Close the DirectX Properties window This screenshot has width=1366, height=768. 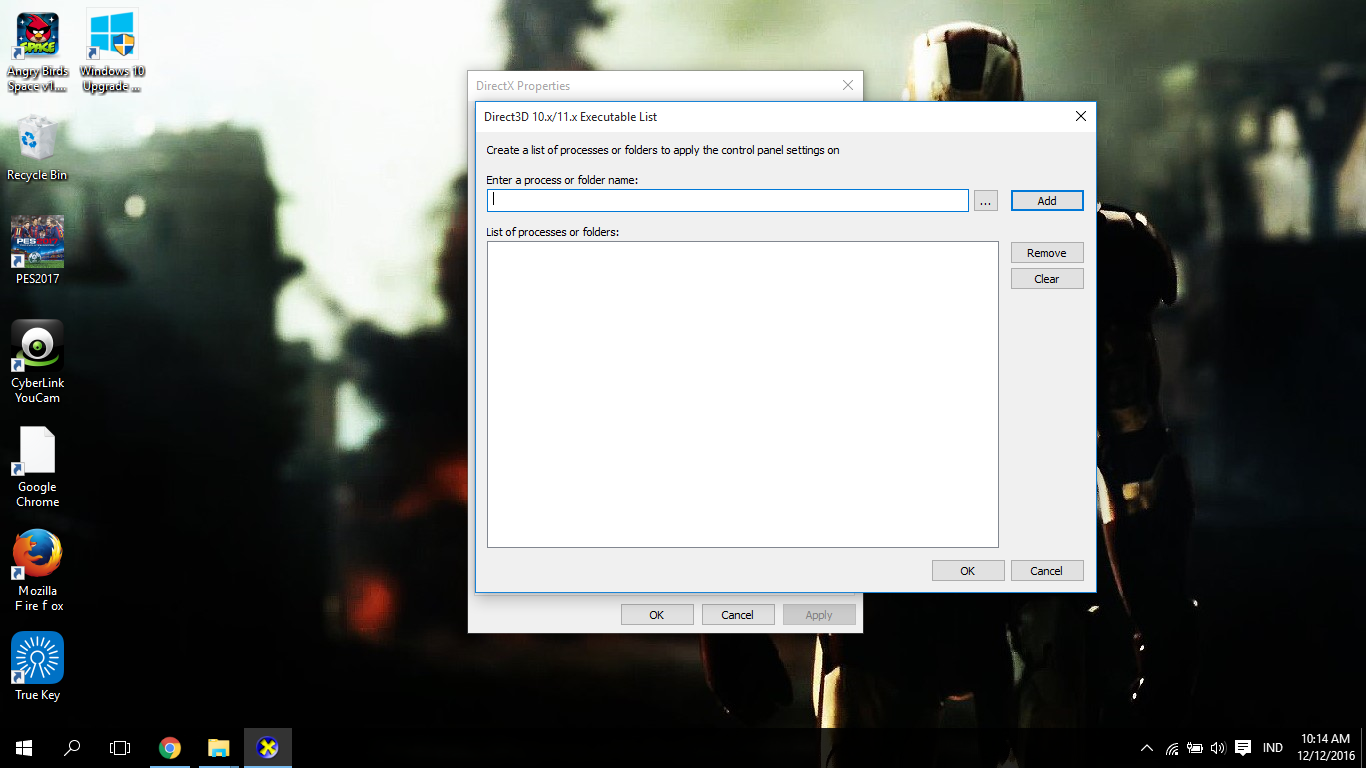[x=848, y=86]
